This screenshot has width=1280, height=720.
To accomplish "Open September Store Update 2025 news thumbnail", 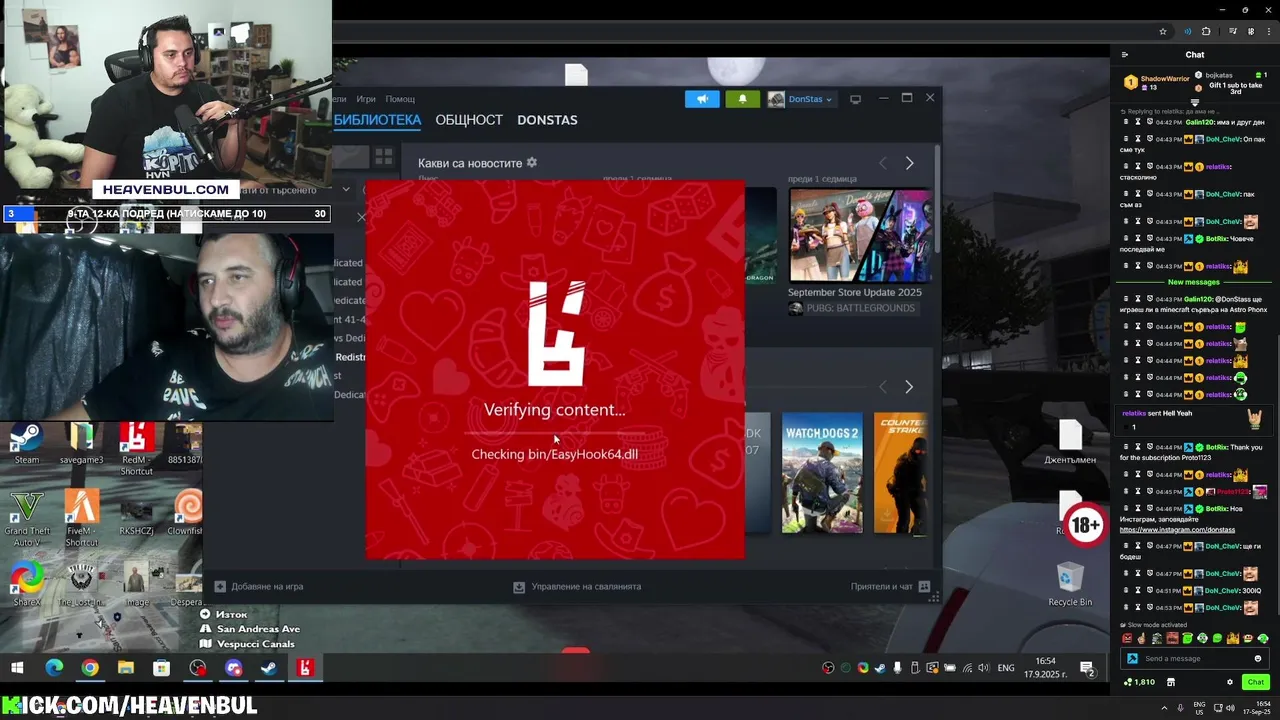I will (859, 235).
